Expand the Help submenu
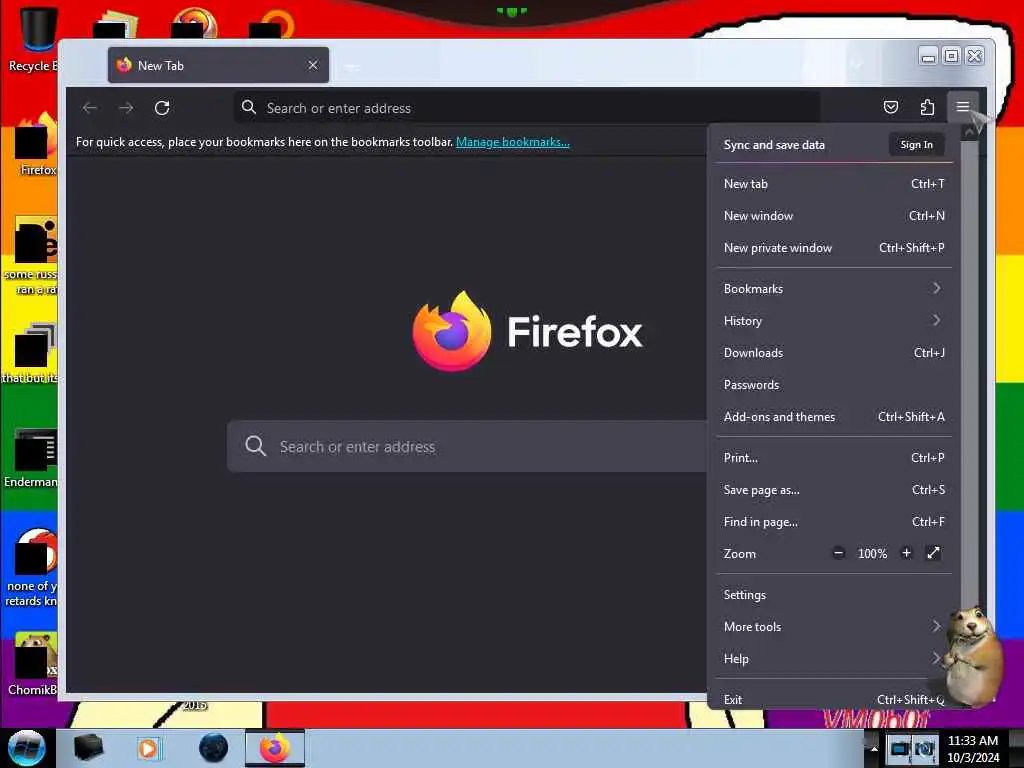Viewport: 1024px width, 768px height. (x=834, y=659)
